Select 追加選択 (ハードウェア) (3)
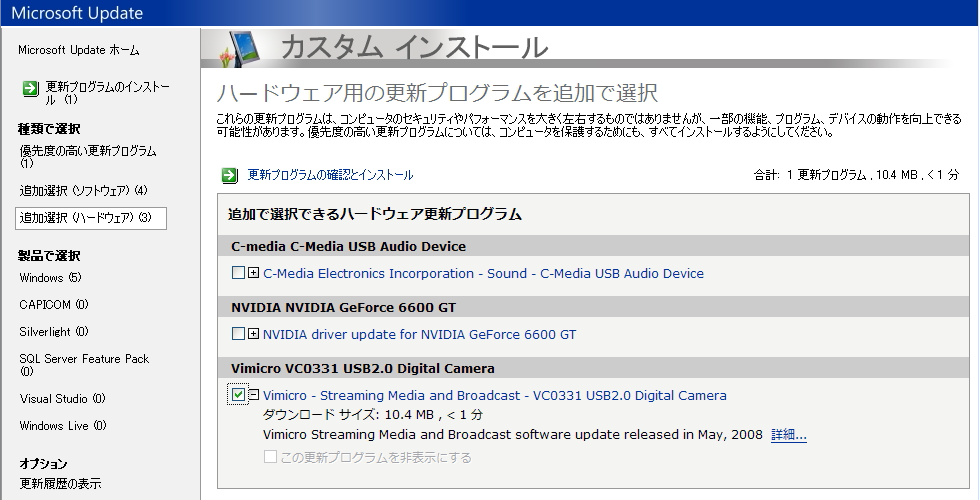Viewport: 980px width, 500px height. (91, 218)
